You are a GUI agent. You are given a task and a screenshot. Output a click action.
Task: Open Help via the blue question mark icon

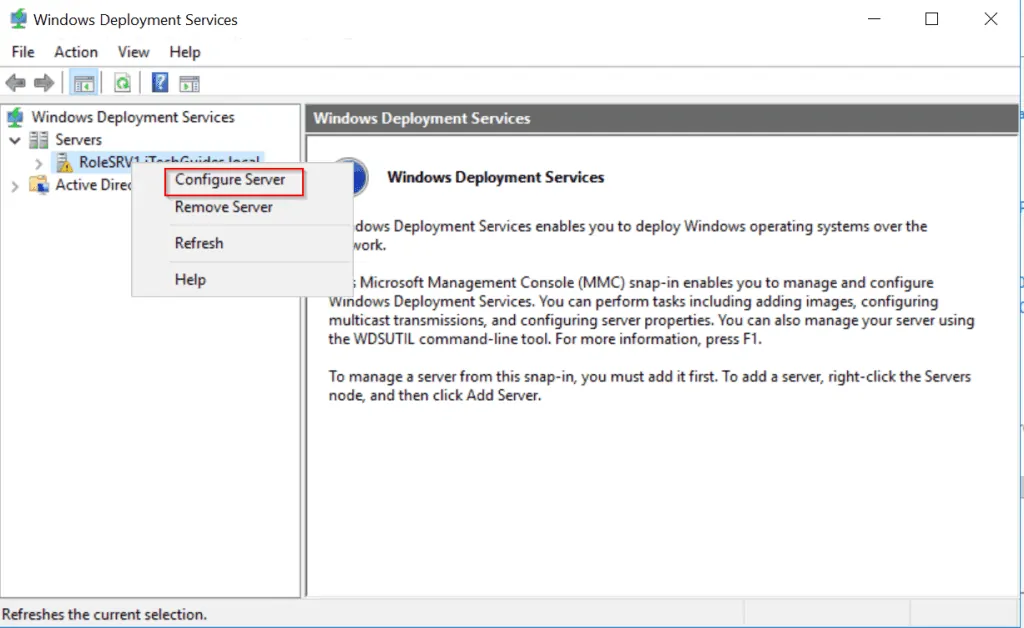(160, 83)
